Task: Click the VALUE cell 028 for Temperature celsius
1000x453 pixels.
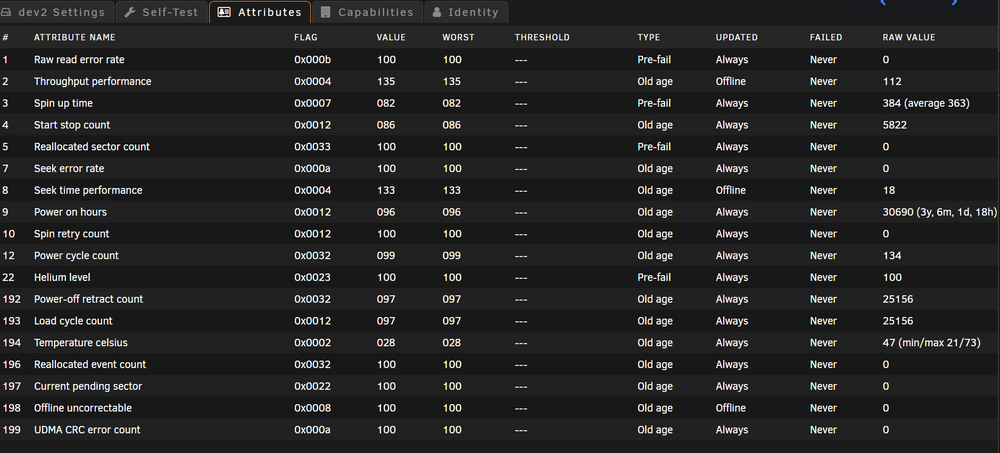Action: point(386,343)
